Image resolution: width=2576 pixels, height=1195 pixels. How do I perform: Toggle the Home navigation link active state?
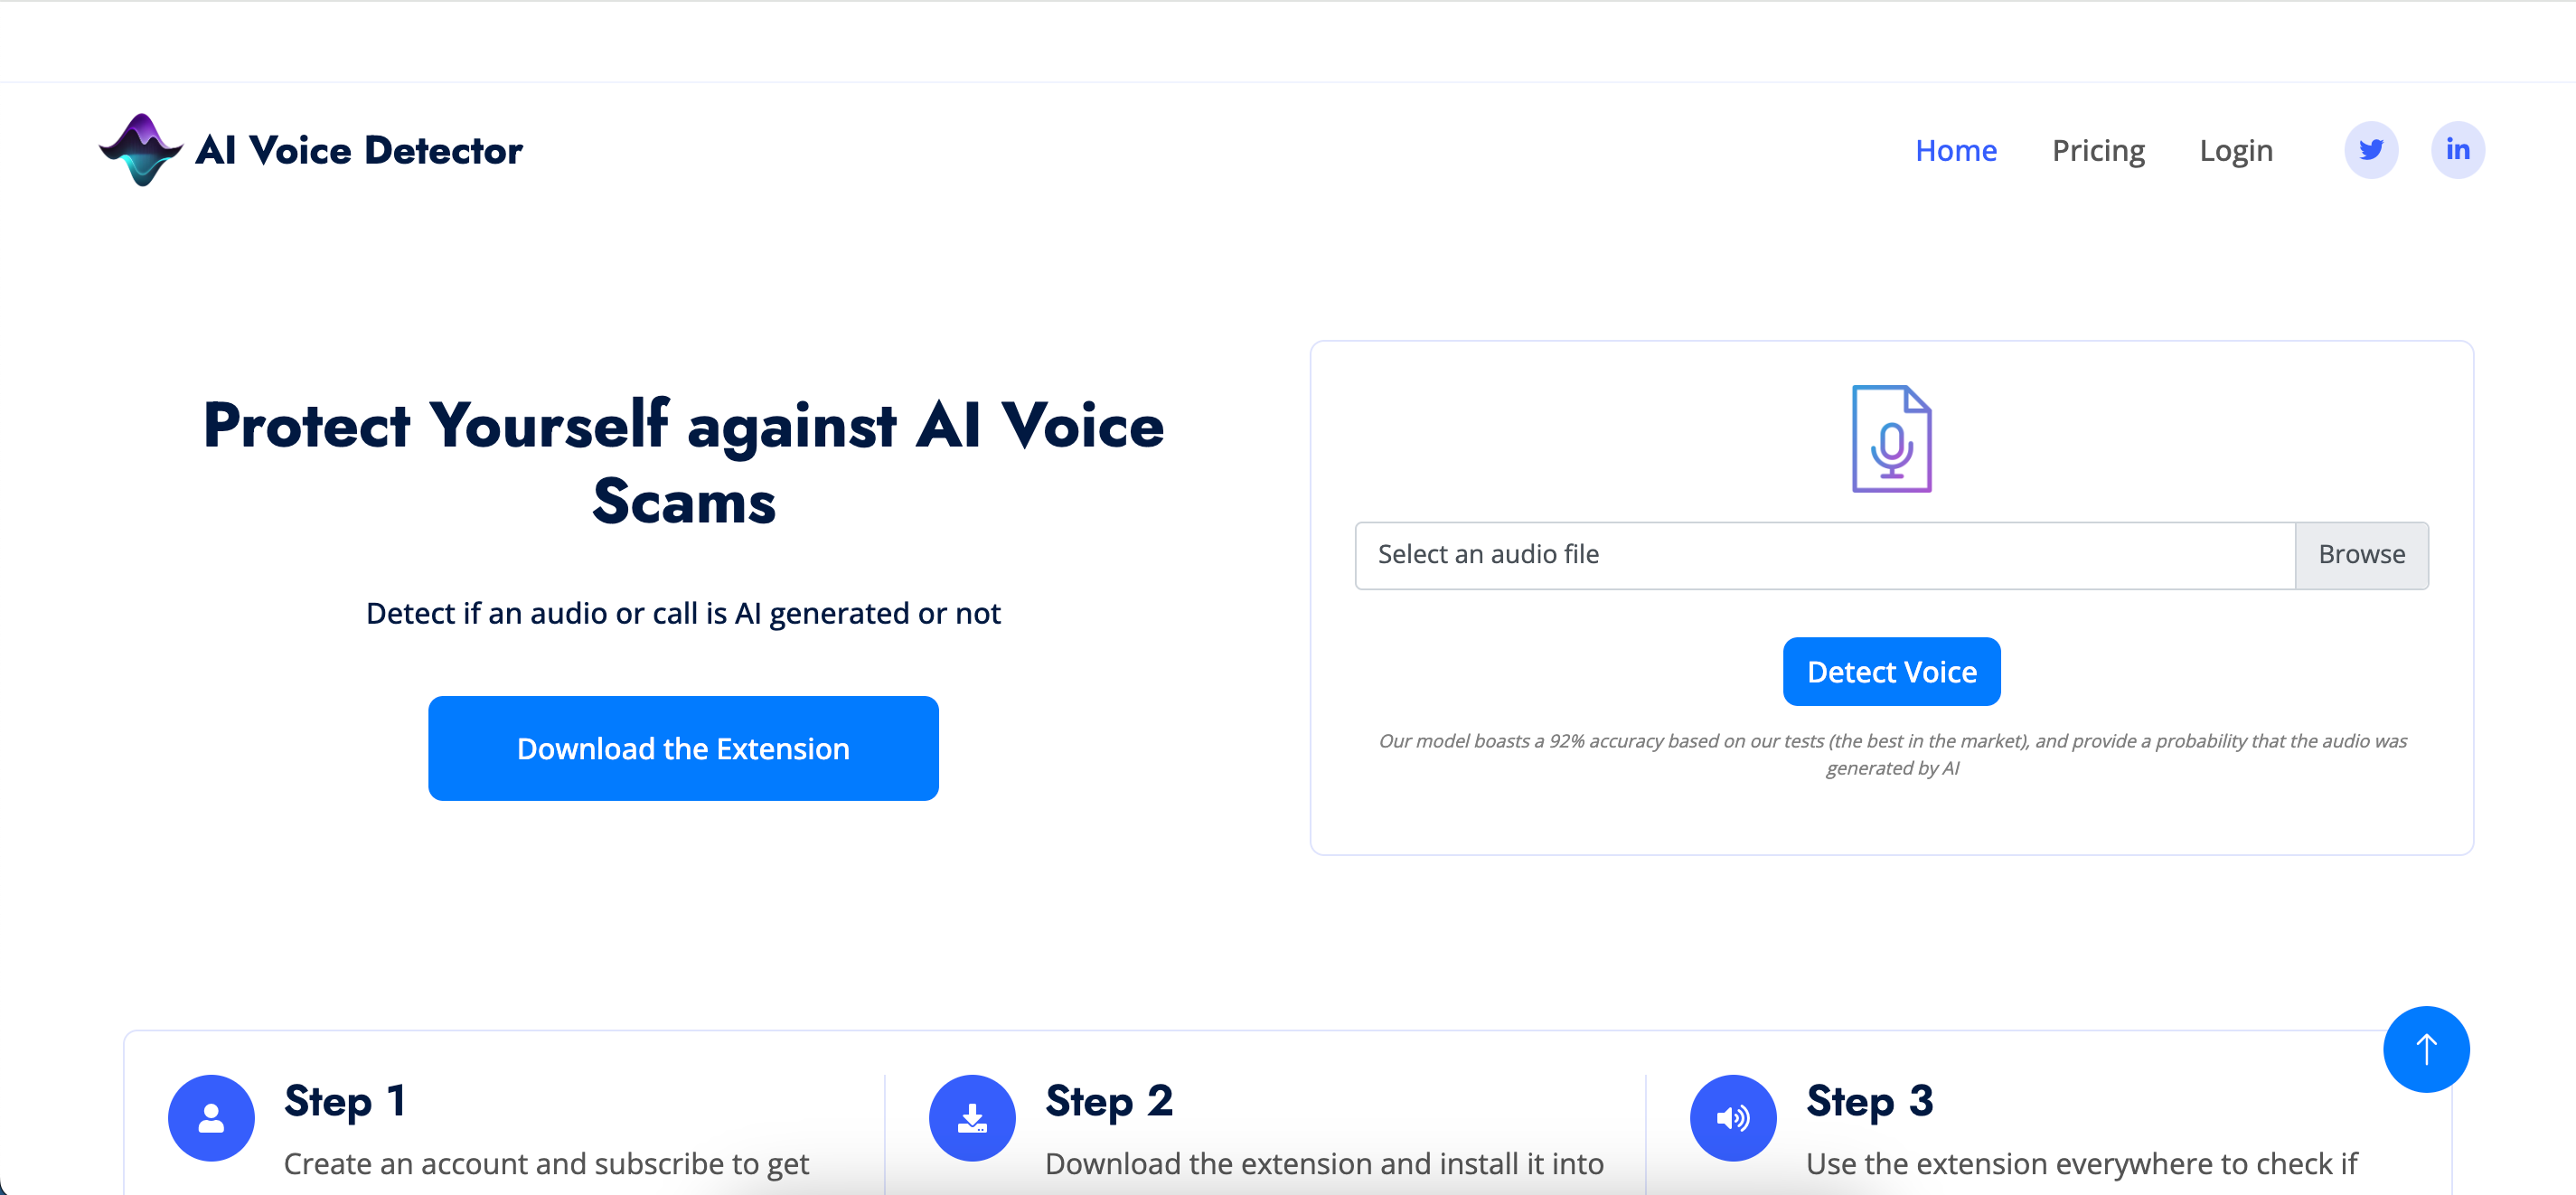1957,149
